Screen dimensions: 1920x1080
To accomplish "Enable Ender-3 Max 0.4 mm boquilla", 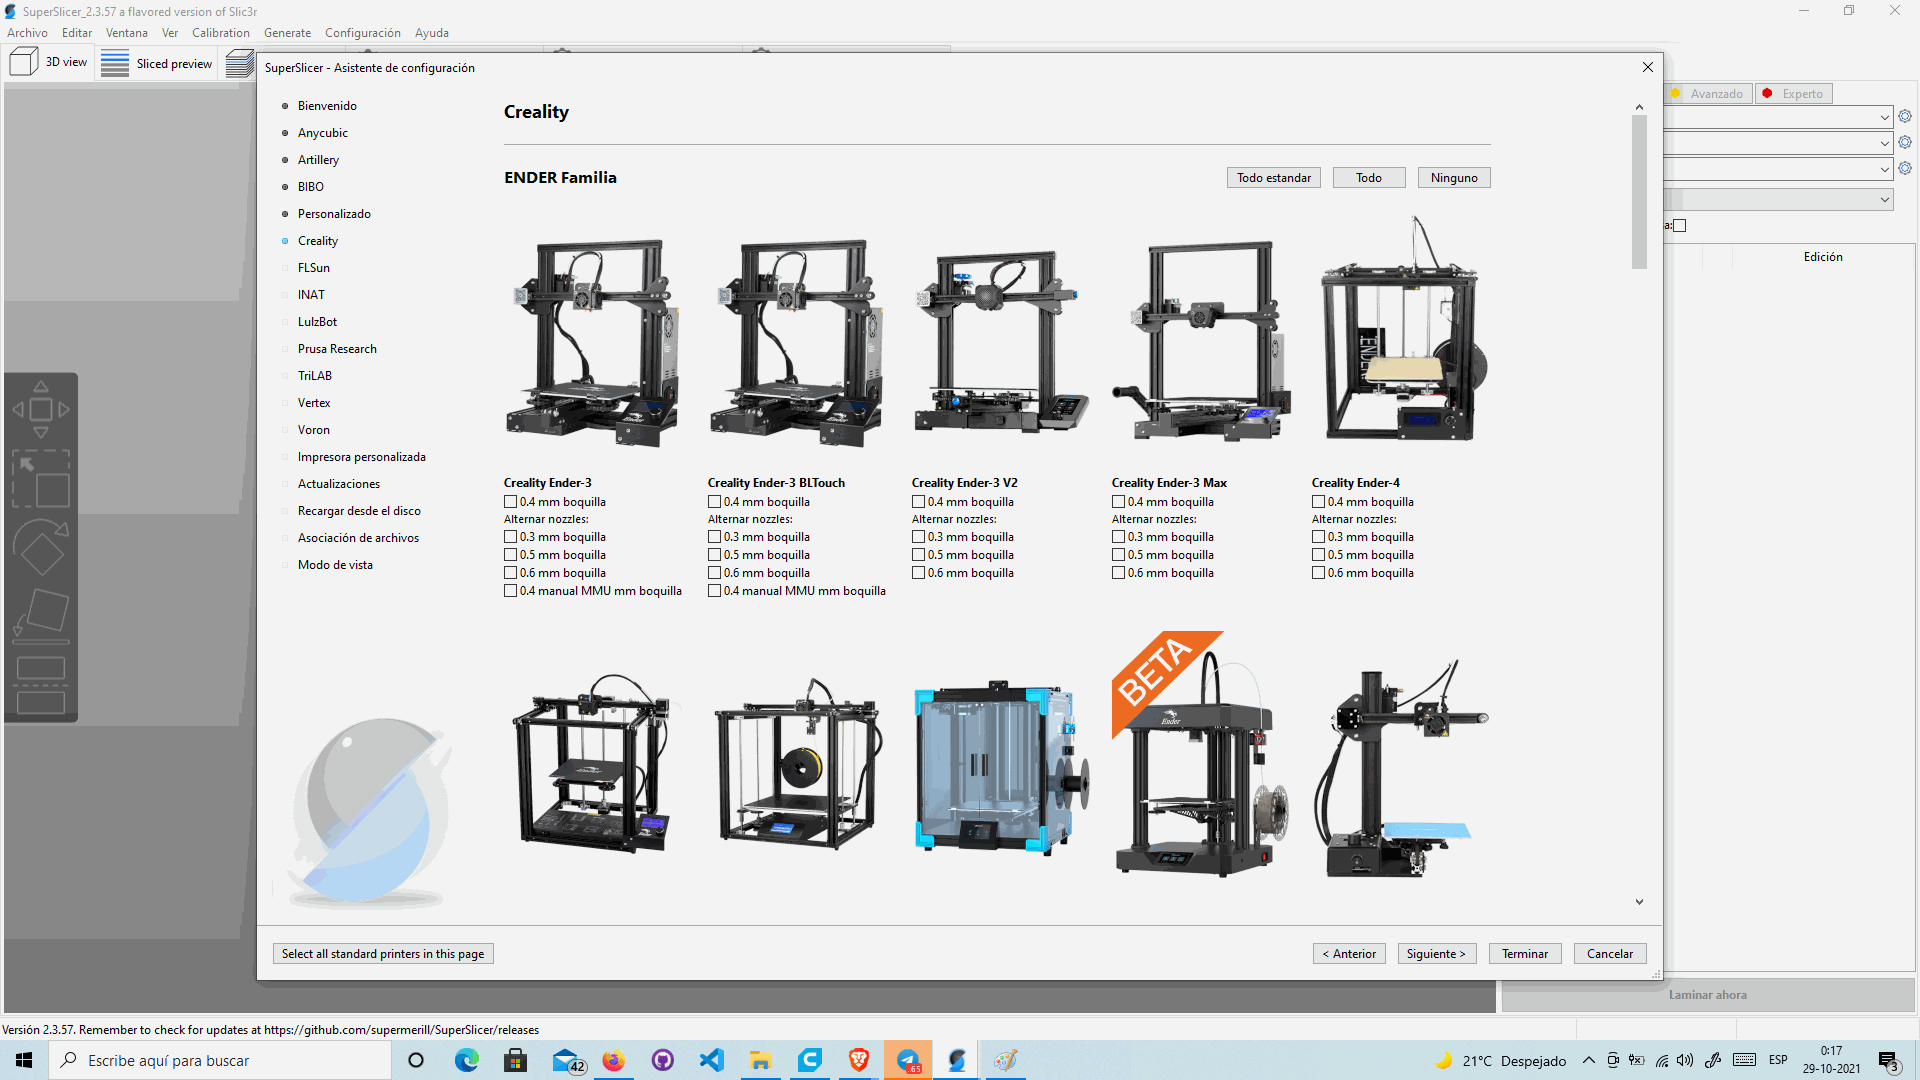I will point(1118,502).
